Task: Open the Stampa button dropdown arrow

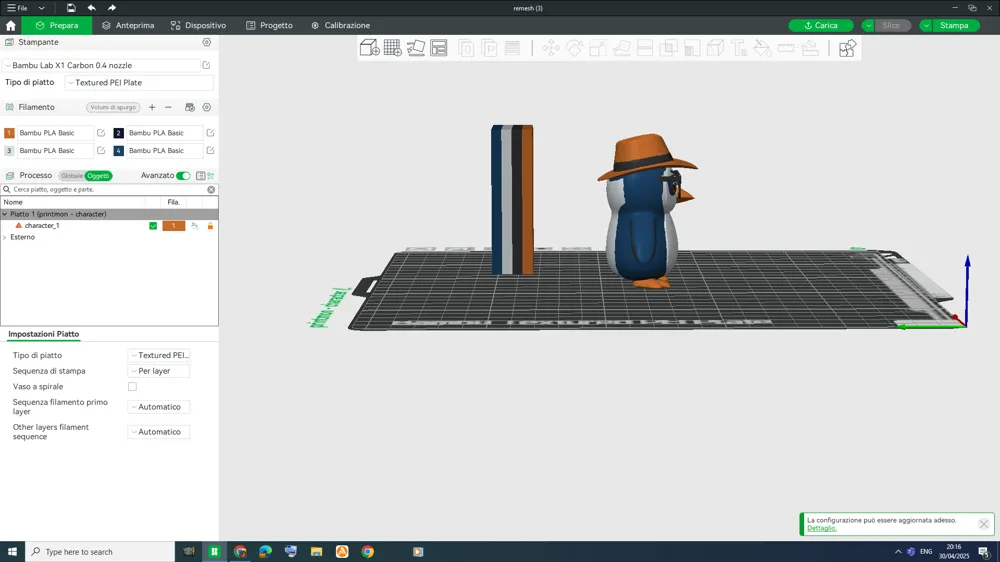Action: tap(926, 26)
